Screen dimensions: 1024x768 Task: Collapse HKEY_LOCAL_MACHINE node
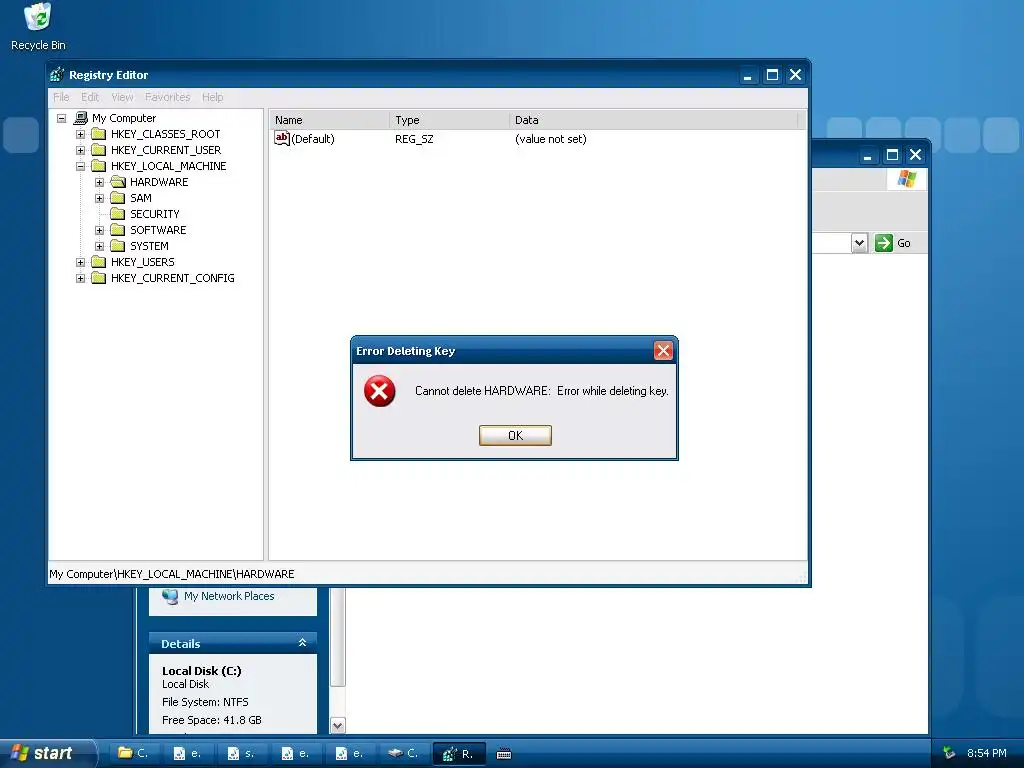80,167
